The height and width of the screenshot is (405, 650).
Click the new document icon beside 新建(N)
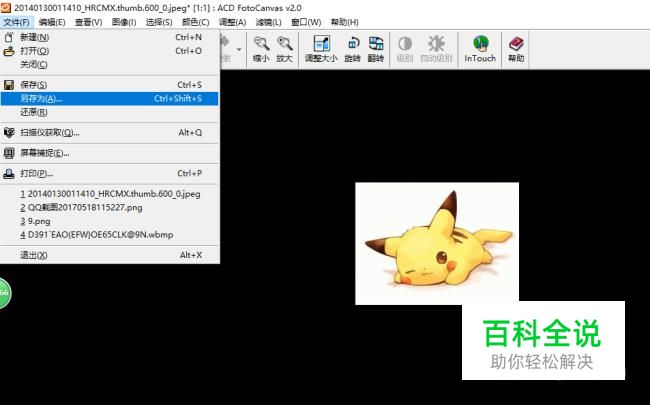pyautogui.click(x=9, y=37)
